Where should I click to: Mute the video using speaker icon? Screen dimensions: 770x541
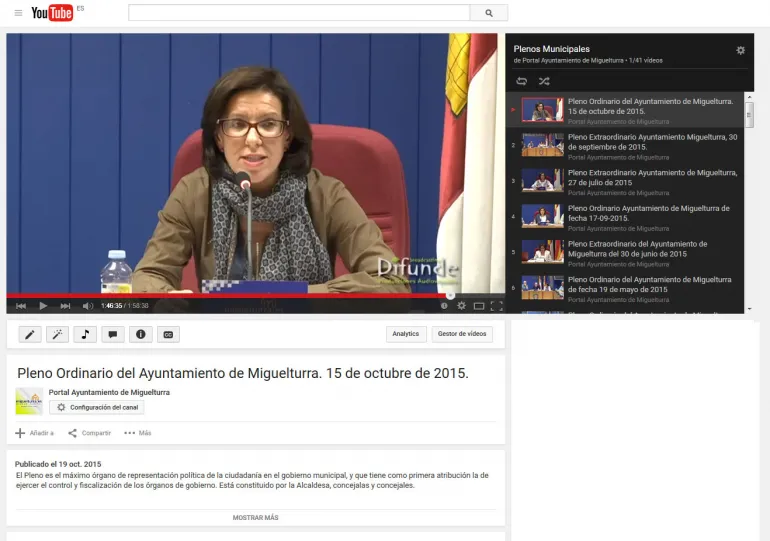[87, 306]
